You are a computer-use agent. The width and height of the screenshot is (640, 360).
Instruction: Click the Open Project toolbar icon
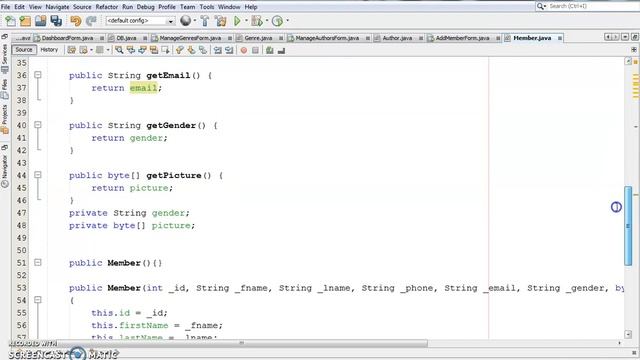pyautogui.click(x=40, y=21)
